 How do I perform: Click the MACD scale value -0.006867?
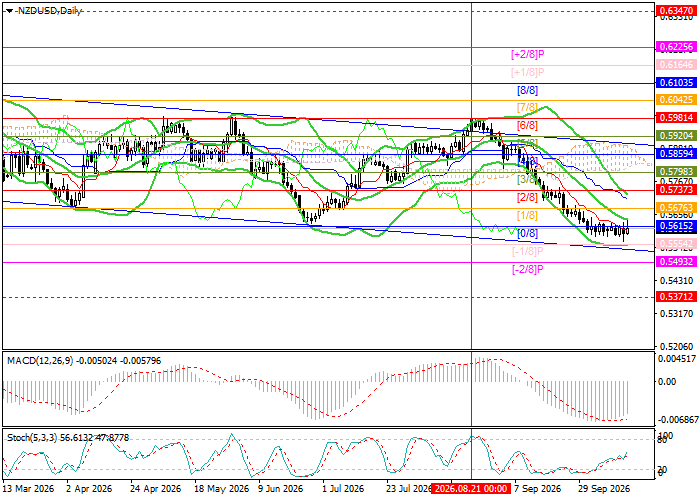(677, 420)
